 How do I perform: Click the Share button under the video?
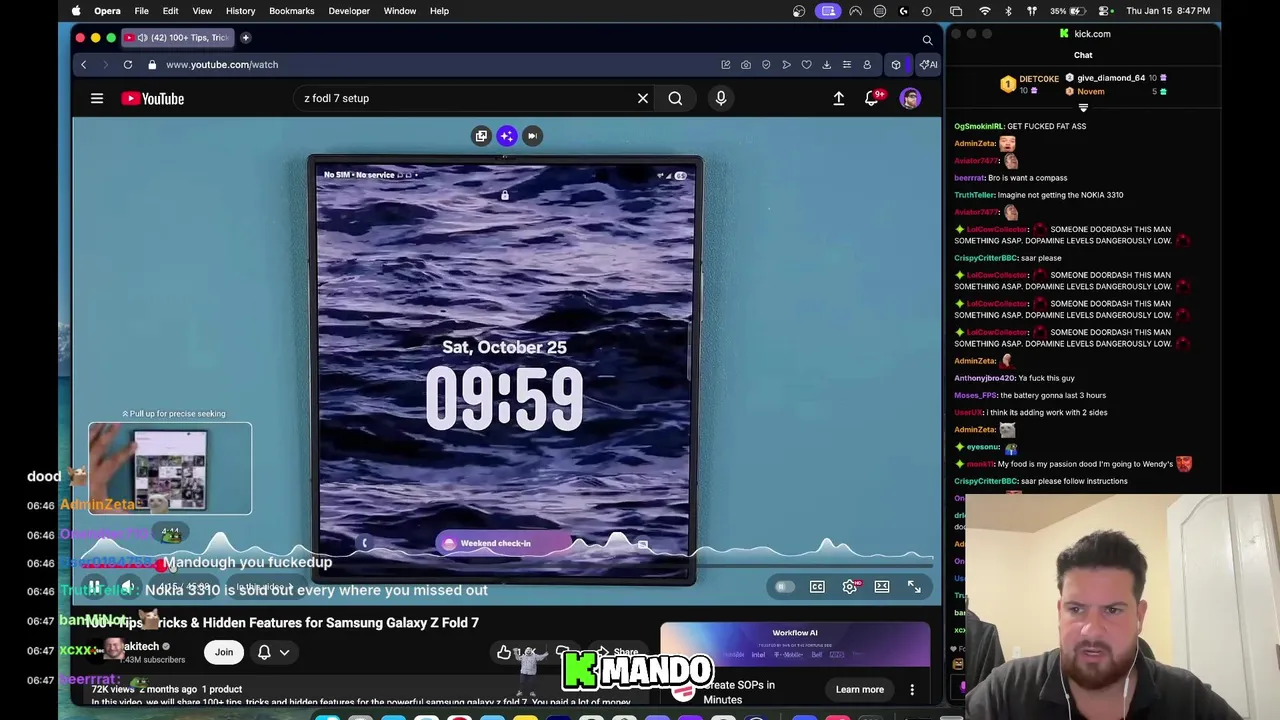[619, 653]
